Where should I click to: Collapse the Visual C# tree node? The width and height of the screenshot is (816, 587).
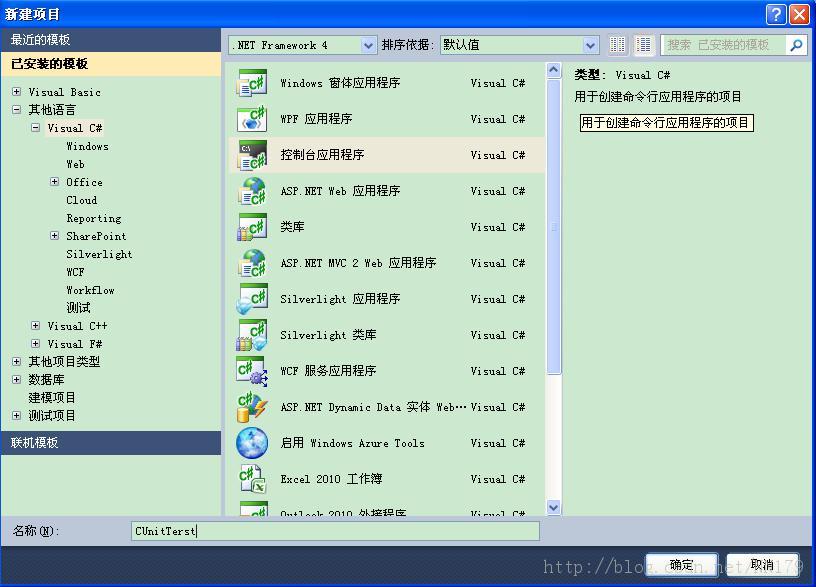coord(36,128)
